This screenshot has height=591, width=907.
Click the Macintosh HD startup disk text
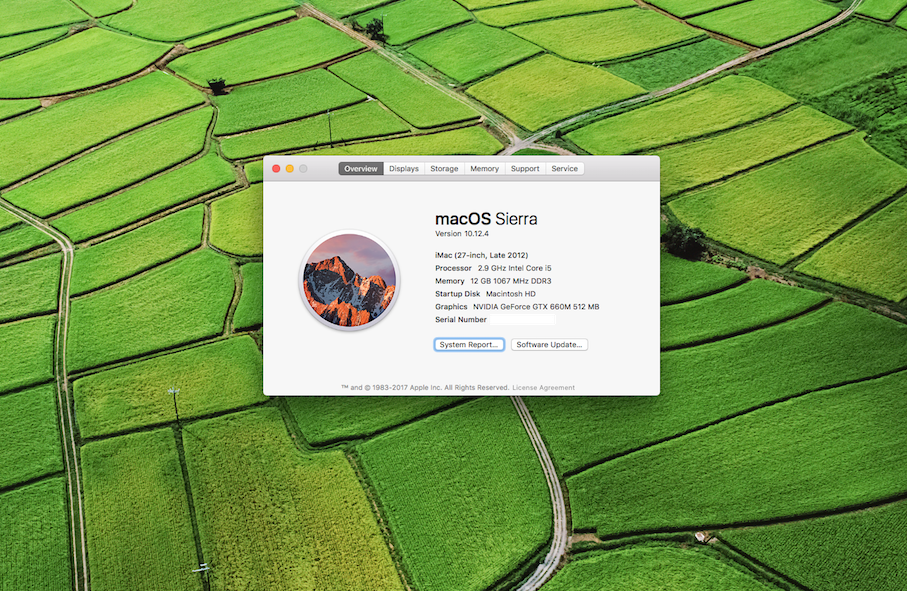[511, 294]
